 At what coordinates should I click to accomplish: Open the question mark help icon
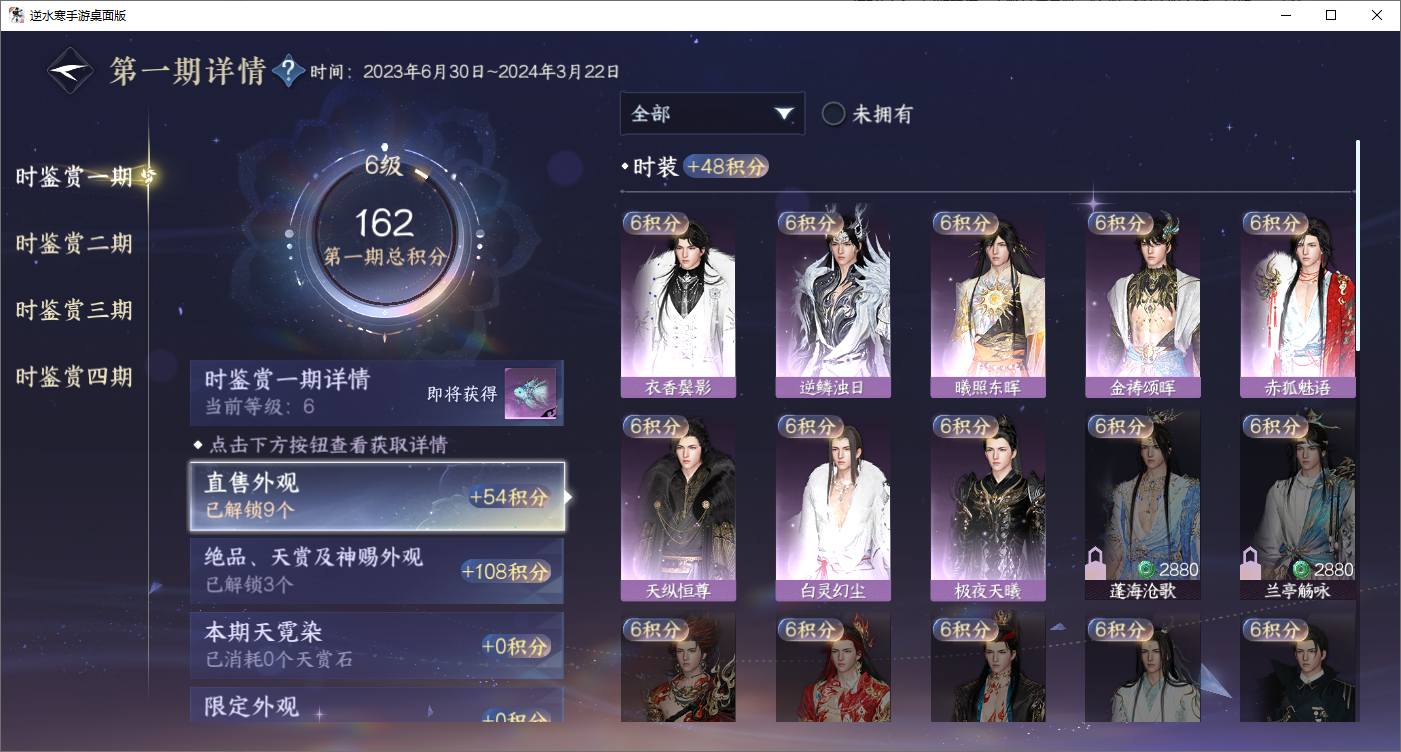pos(288,70)
